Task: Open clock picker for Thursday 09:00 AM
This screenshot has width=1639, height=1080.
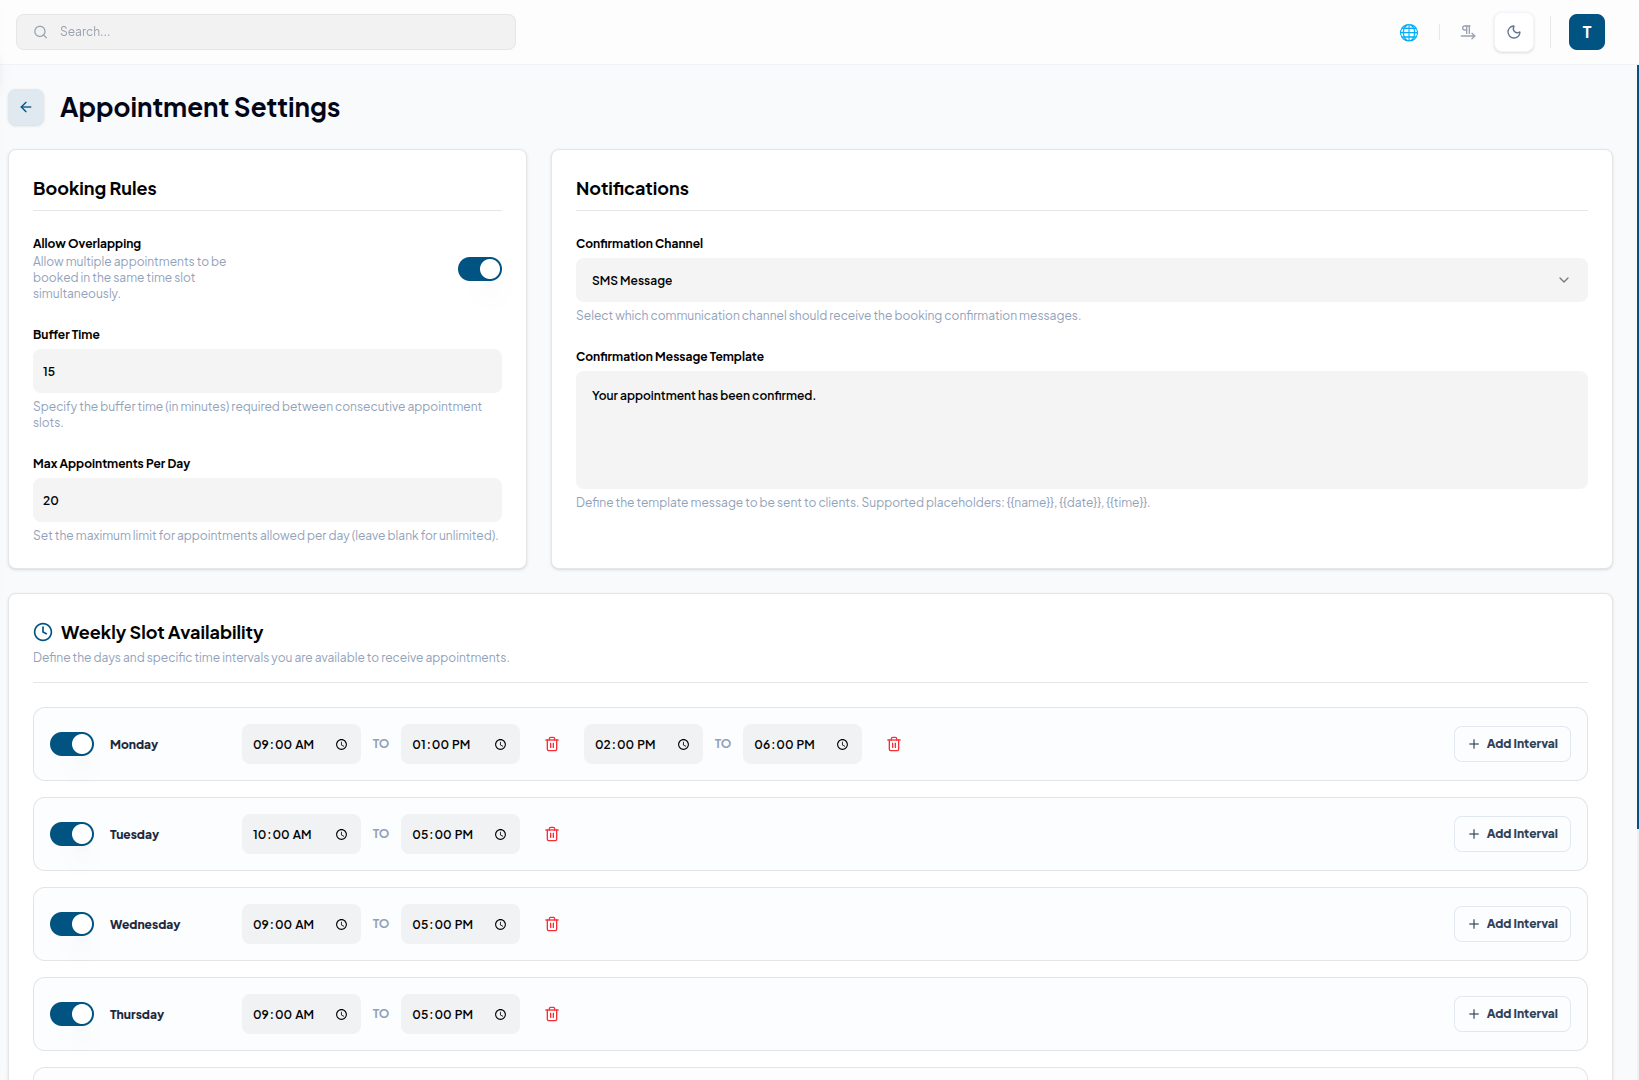Action: 341,1015
